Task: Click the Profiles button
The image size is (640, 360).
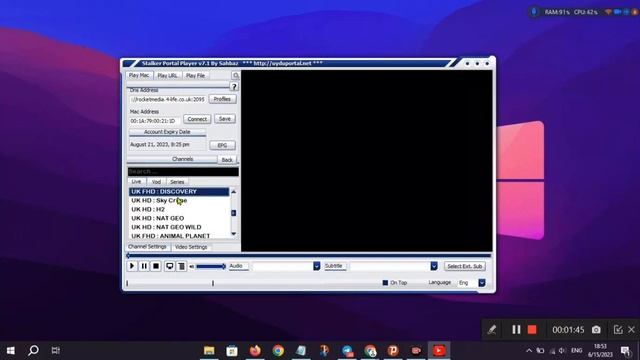Action: coord(222,99)
